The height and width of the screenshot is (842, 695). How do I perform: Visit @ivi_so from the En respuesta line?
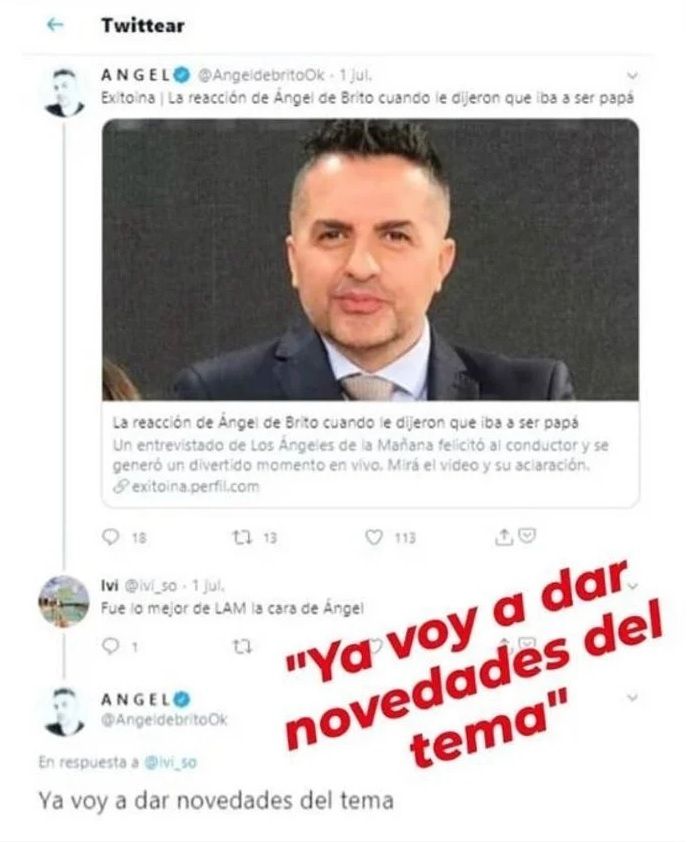[x=171, y=762]
